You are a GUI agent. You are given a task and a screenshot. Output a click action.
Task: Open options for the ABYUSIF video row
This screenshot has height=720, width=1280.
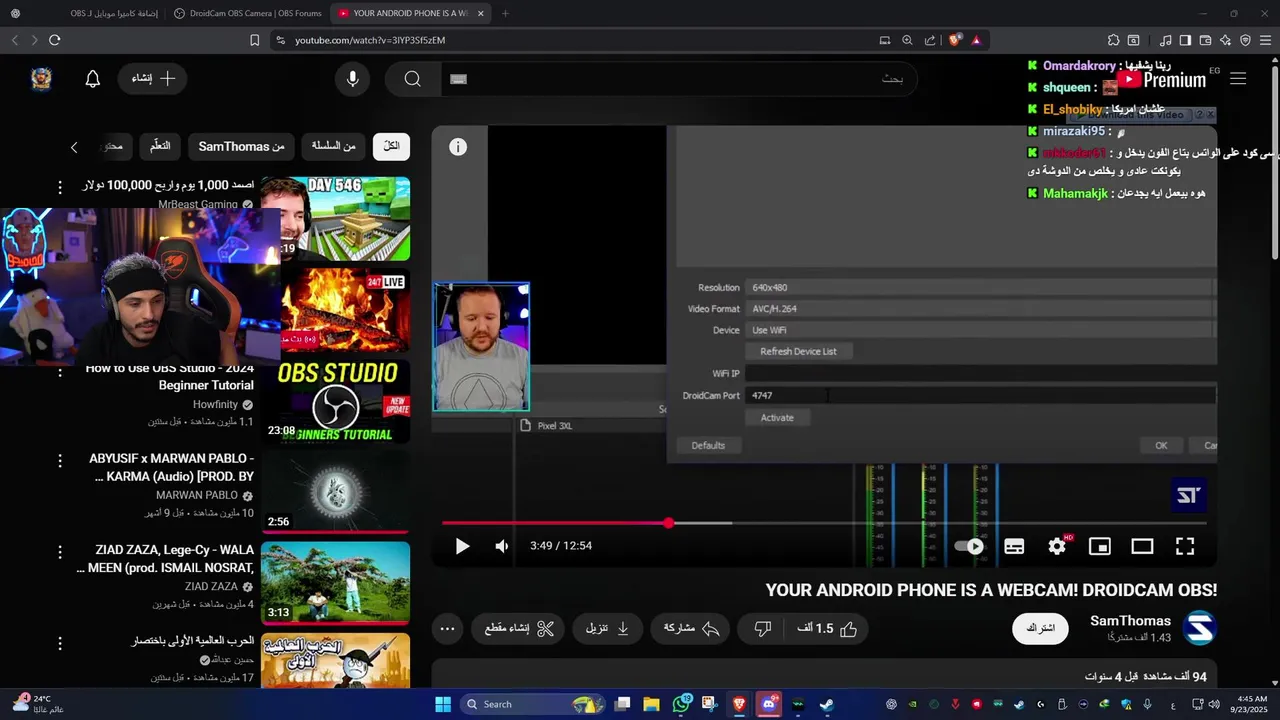[x=60, y=461]
